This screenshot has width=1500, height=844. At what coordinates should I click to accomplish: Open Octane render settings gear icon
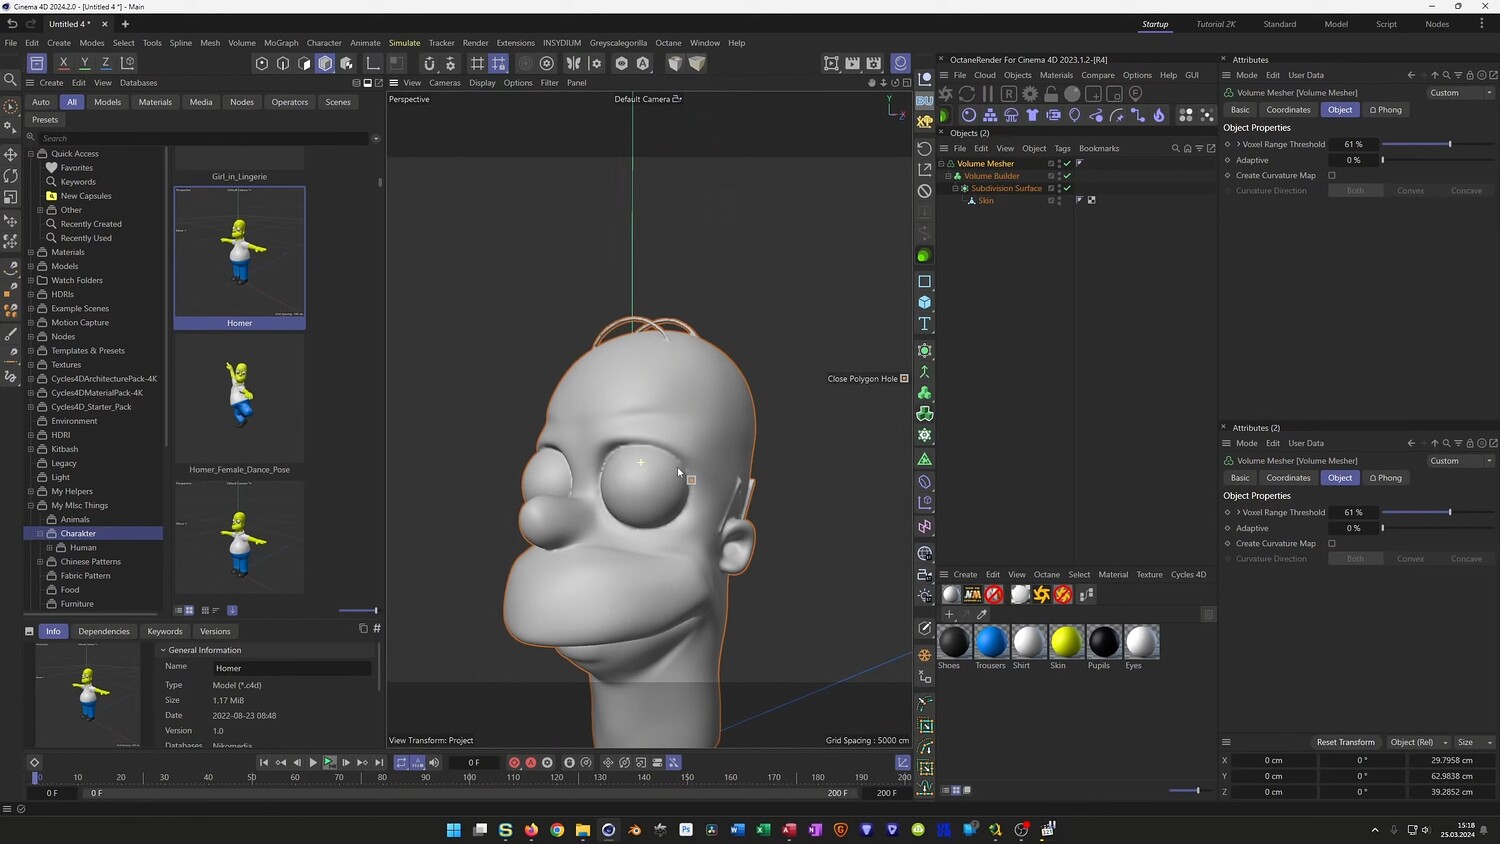(1030, 93)
